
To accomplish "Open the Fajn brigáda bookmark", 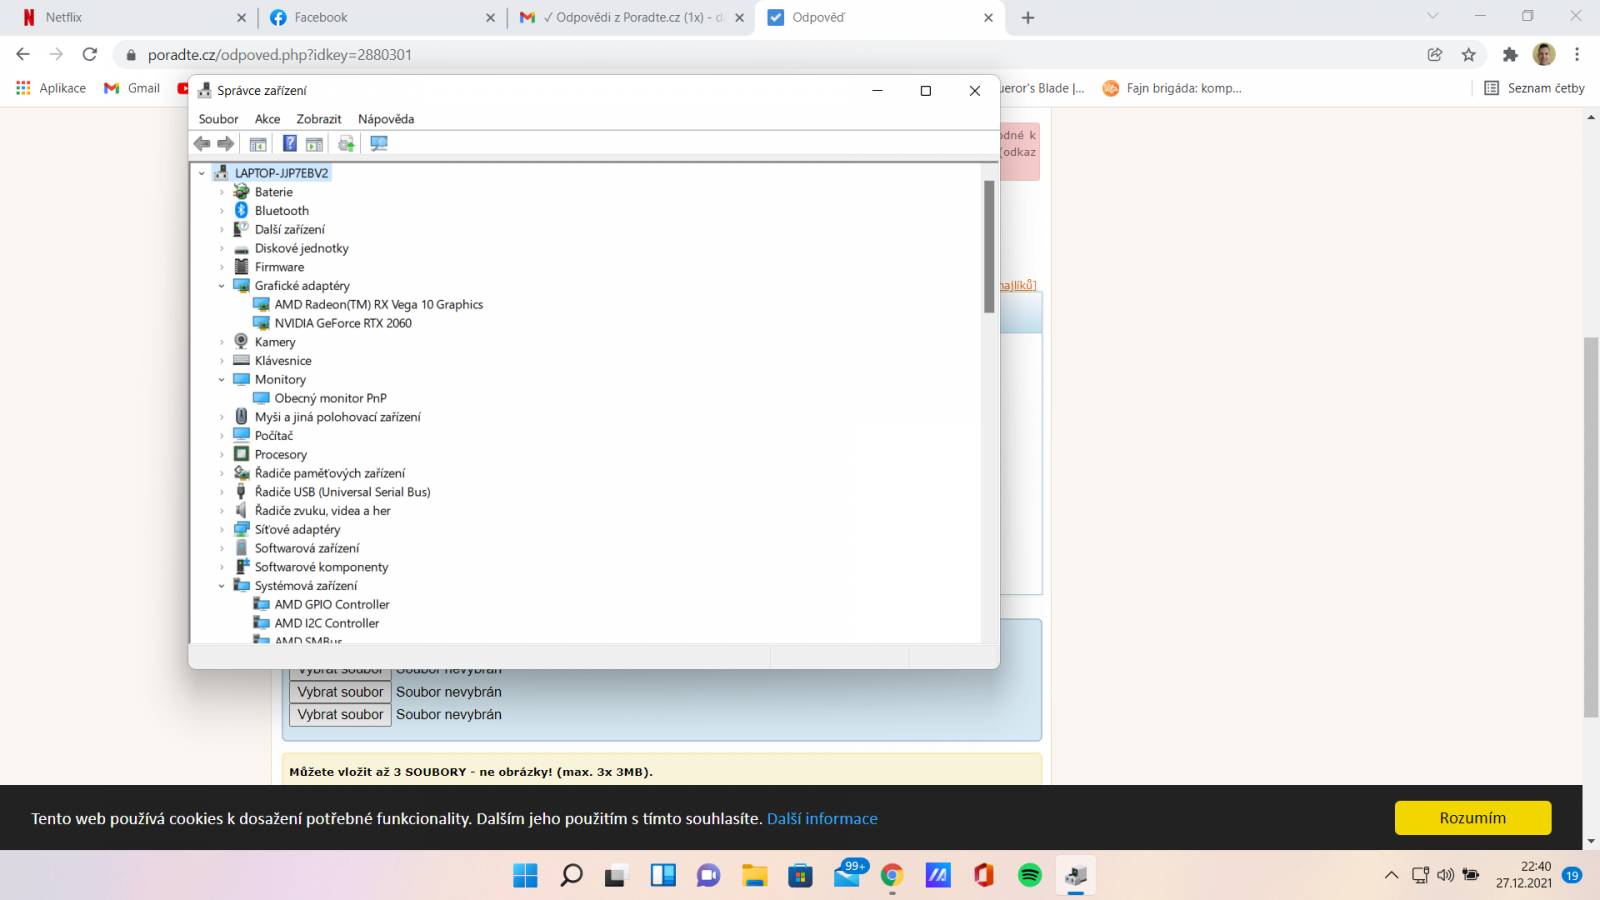I will (1172, 88).
